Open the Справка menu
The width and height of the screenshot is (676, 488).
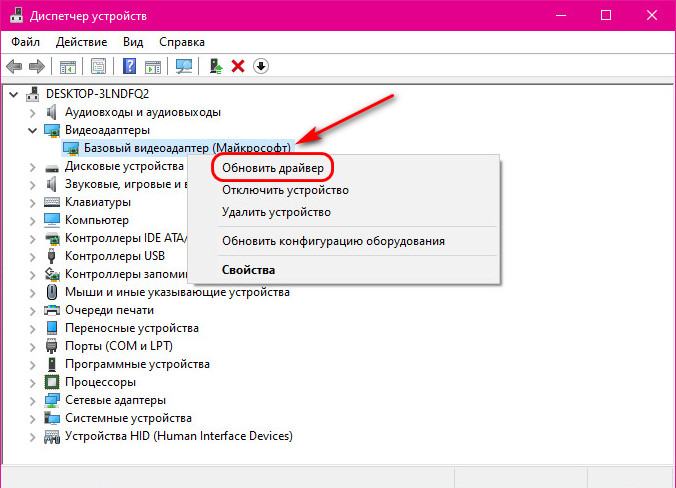tap(182, 42)
